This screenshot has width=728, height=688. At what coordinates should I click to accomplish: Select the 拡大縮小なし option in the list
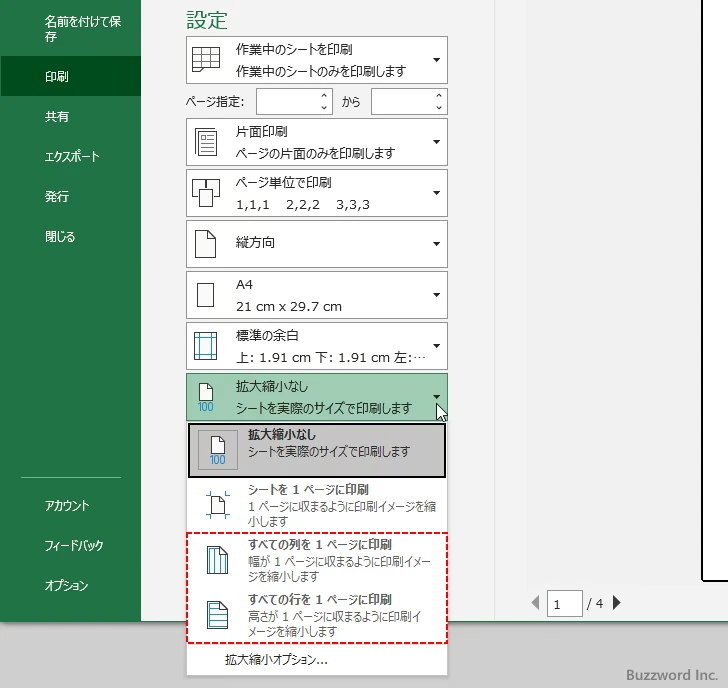pos(317,450)
